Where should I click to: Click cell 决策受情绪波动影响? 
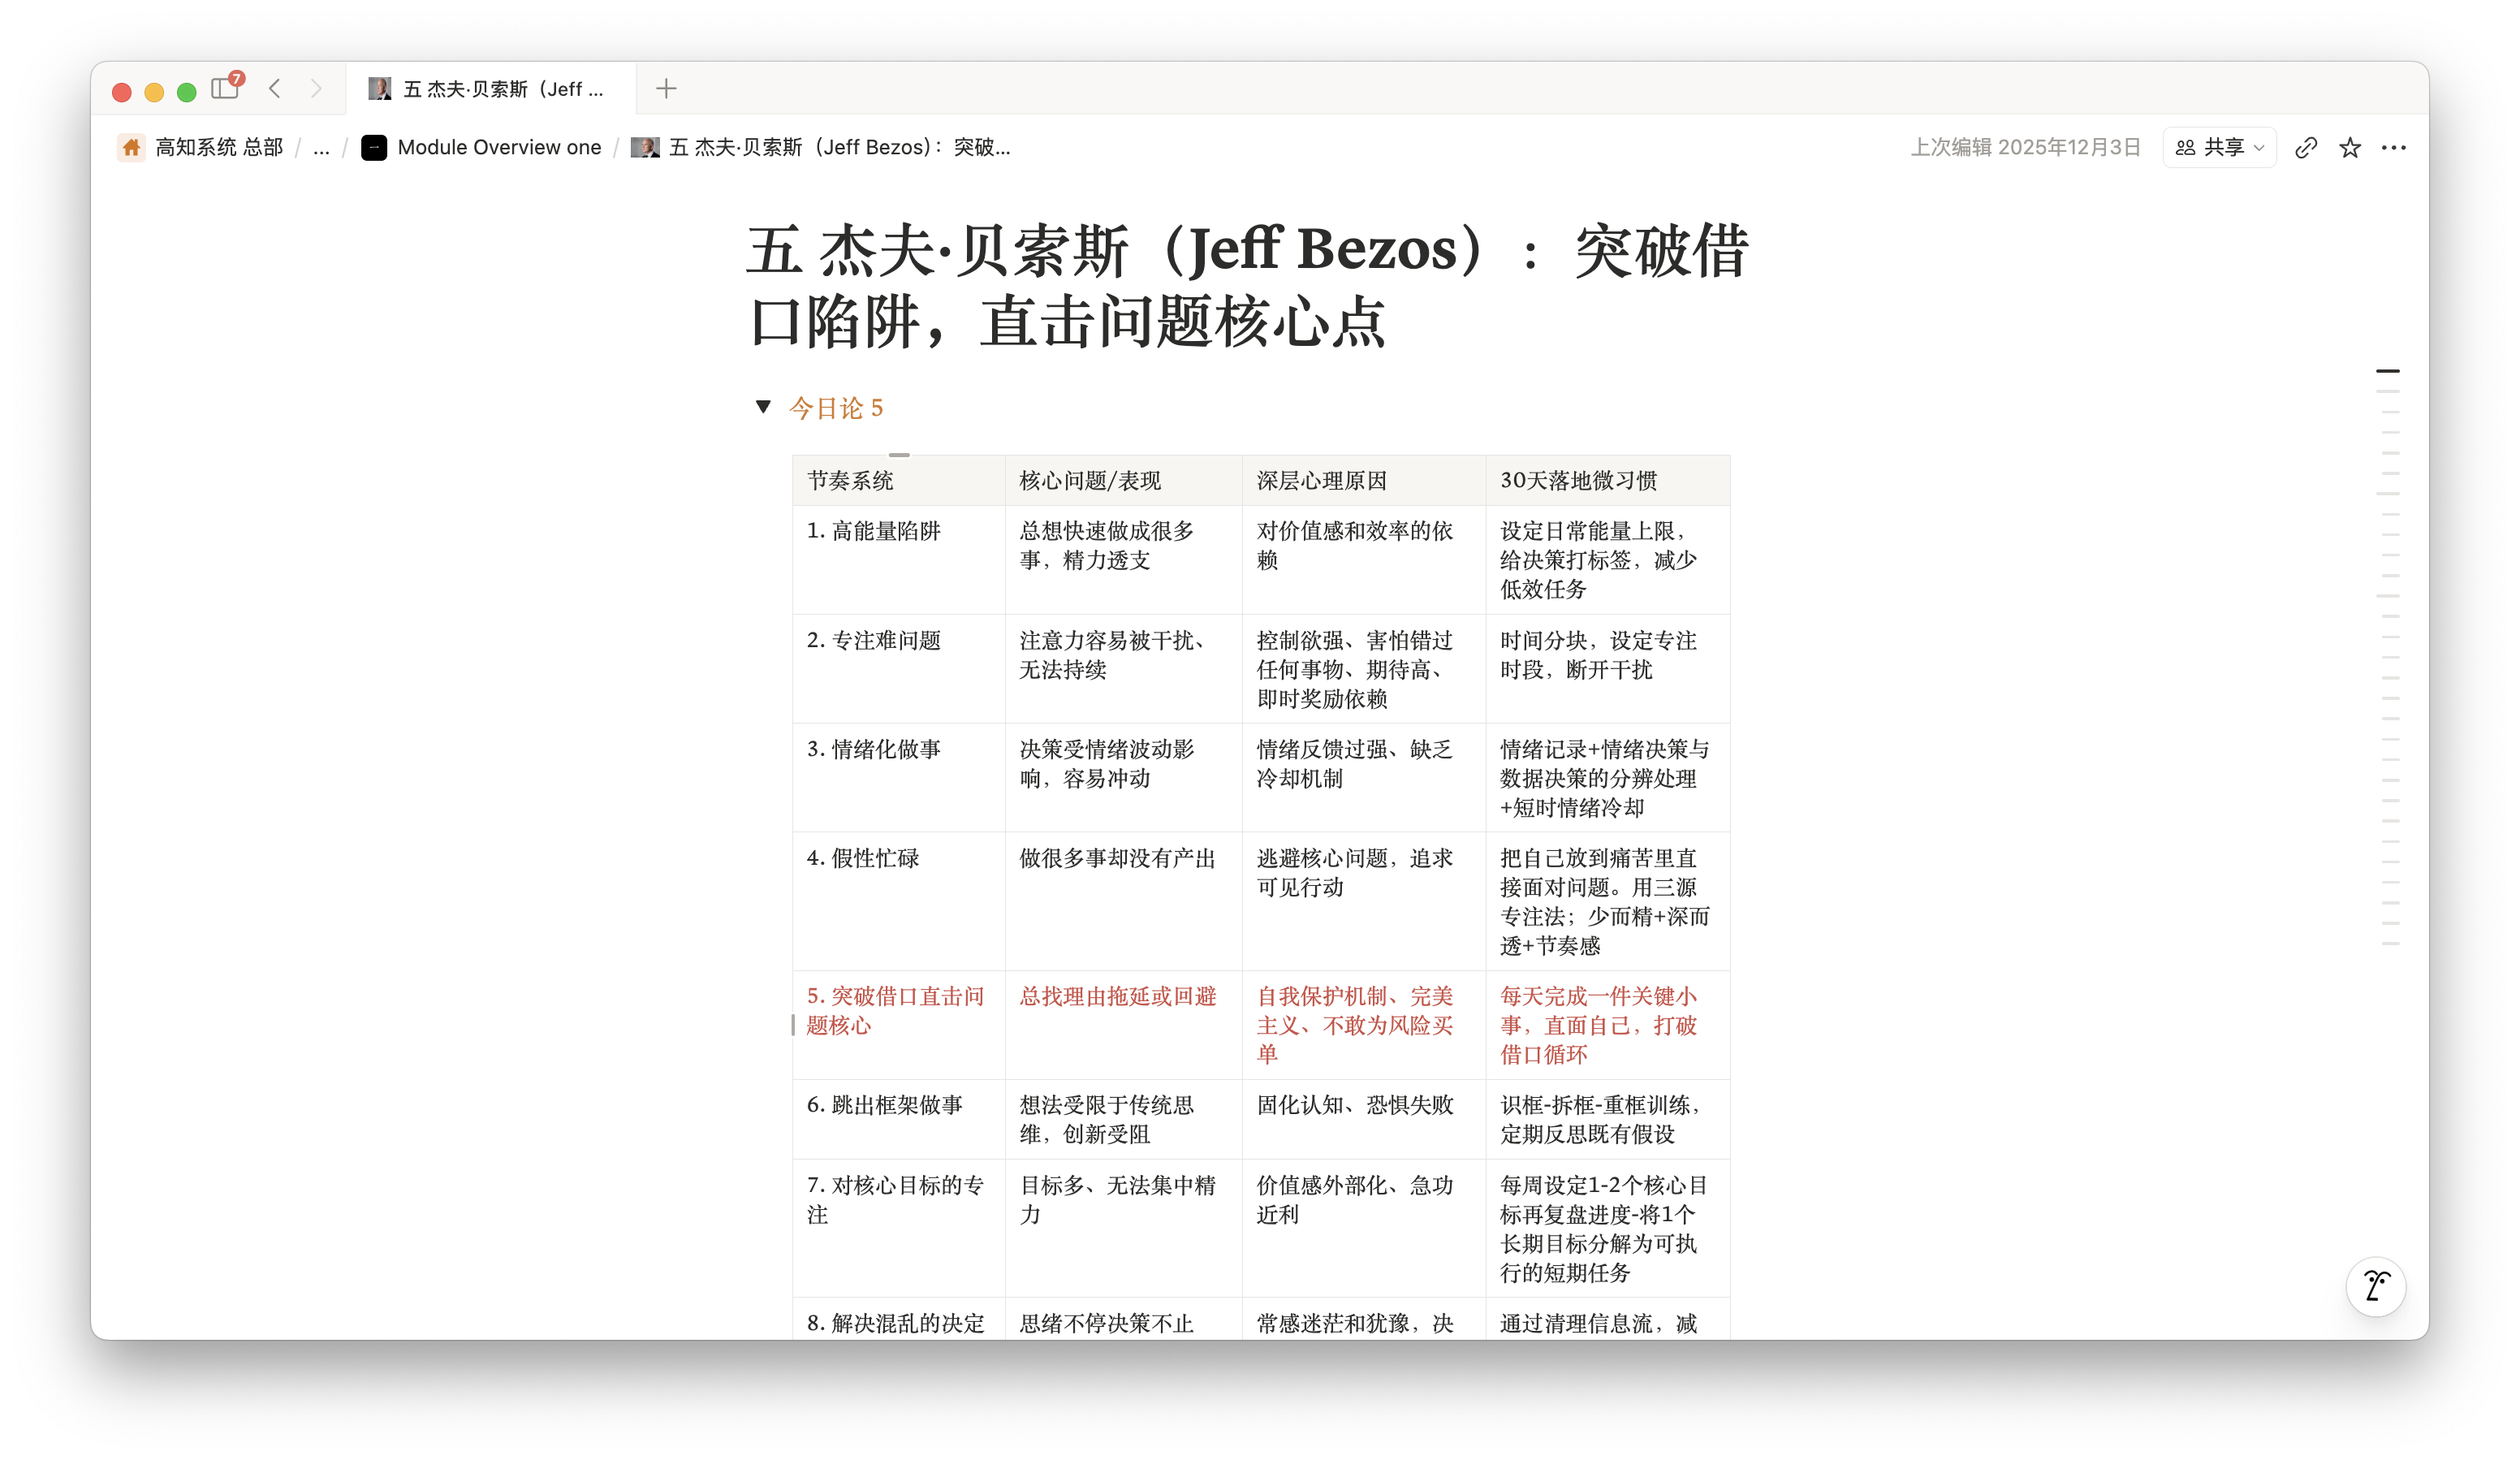click(1123, 777)
